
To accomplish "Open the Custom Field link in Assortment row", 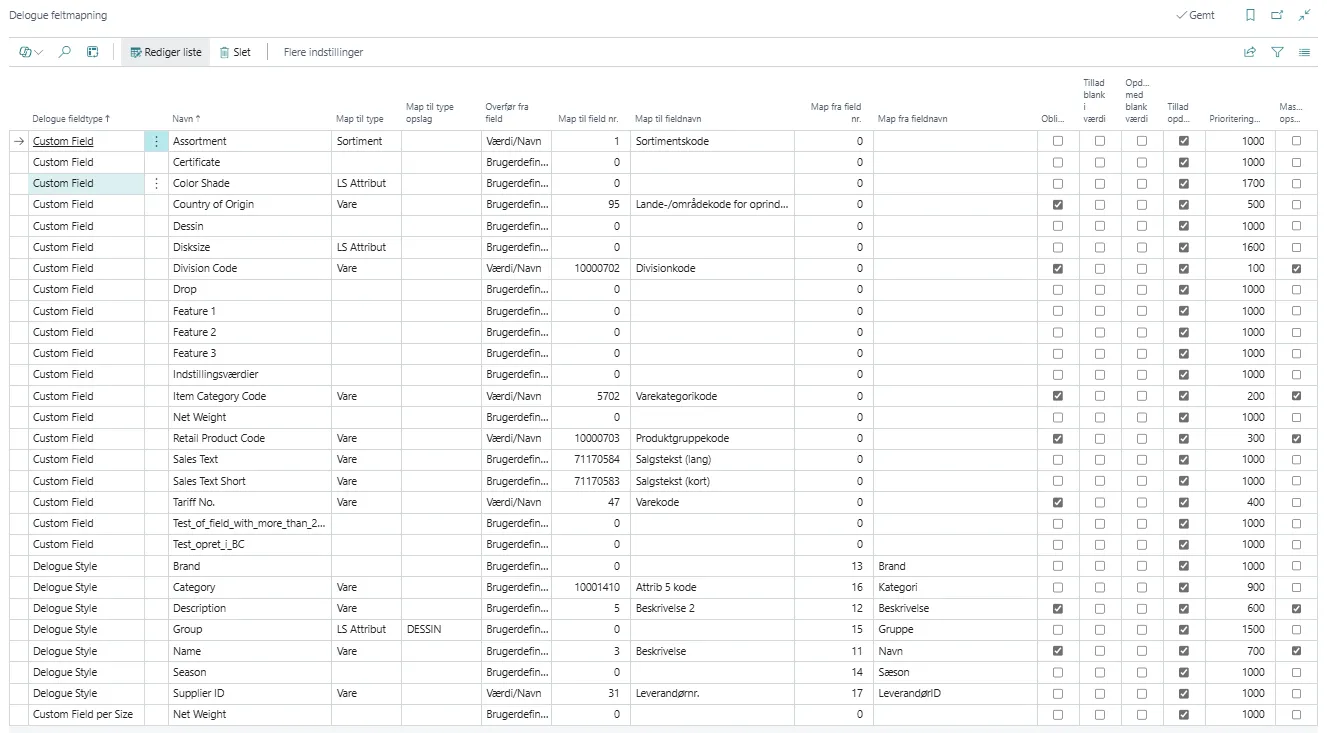I will (x=63, y=141).
